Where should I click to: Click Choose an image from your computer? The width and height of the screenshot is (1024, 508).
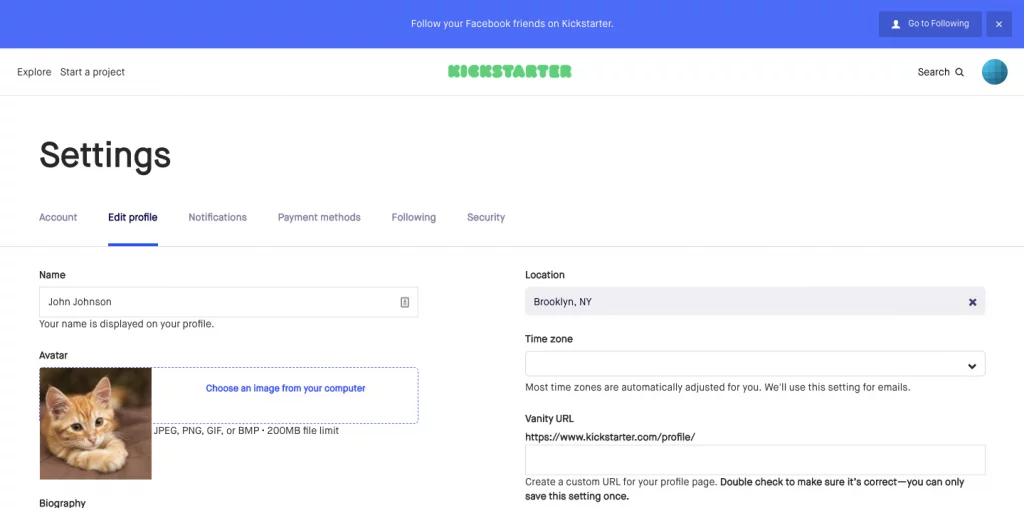(285, 389)
